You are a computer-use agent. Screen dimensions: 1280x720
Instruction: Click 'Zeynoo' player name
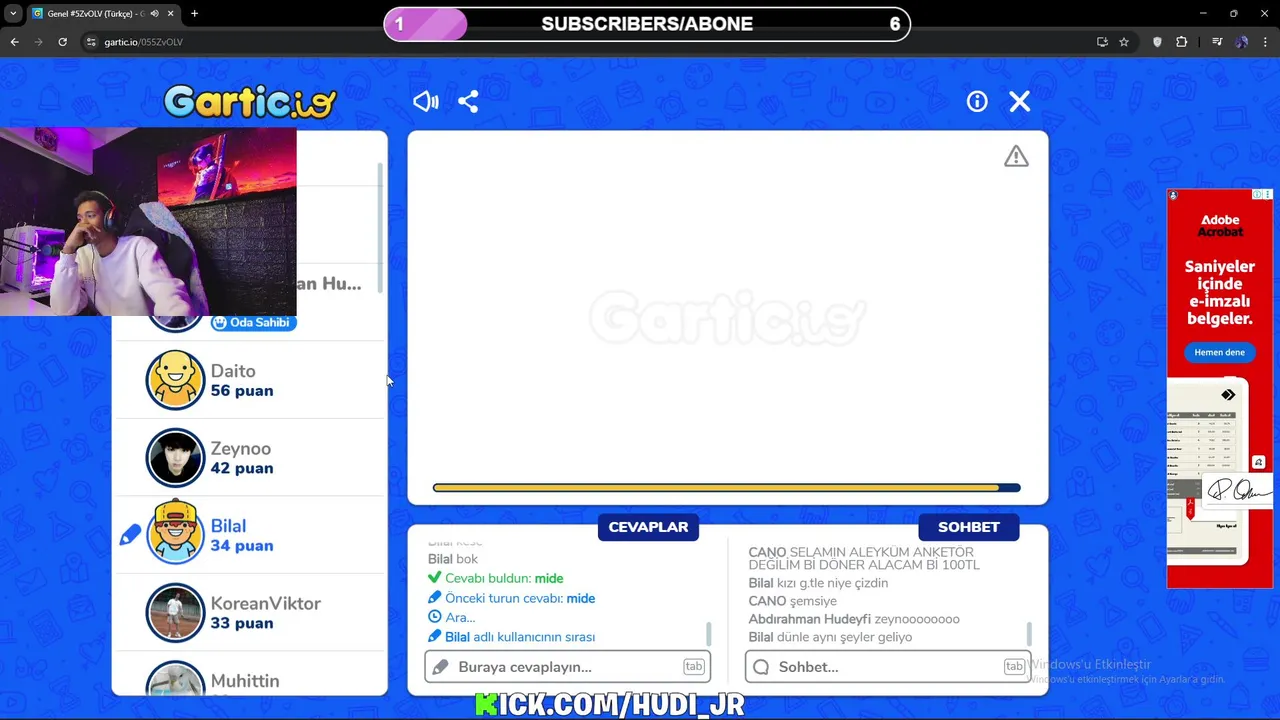coord(240,449)
